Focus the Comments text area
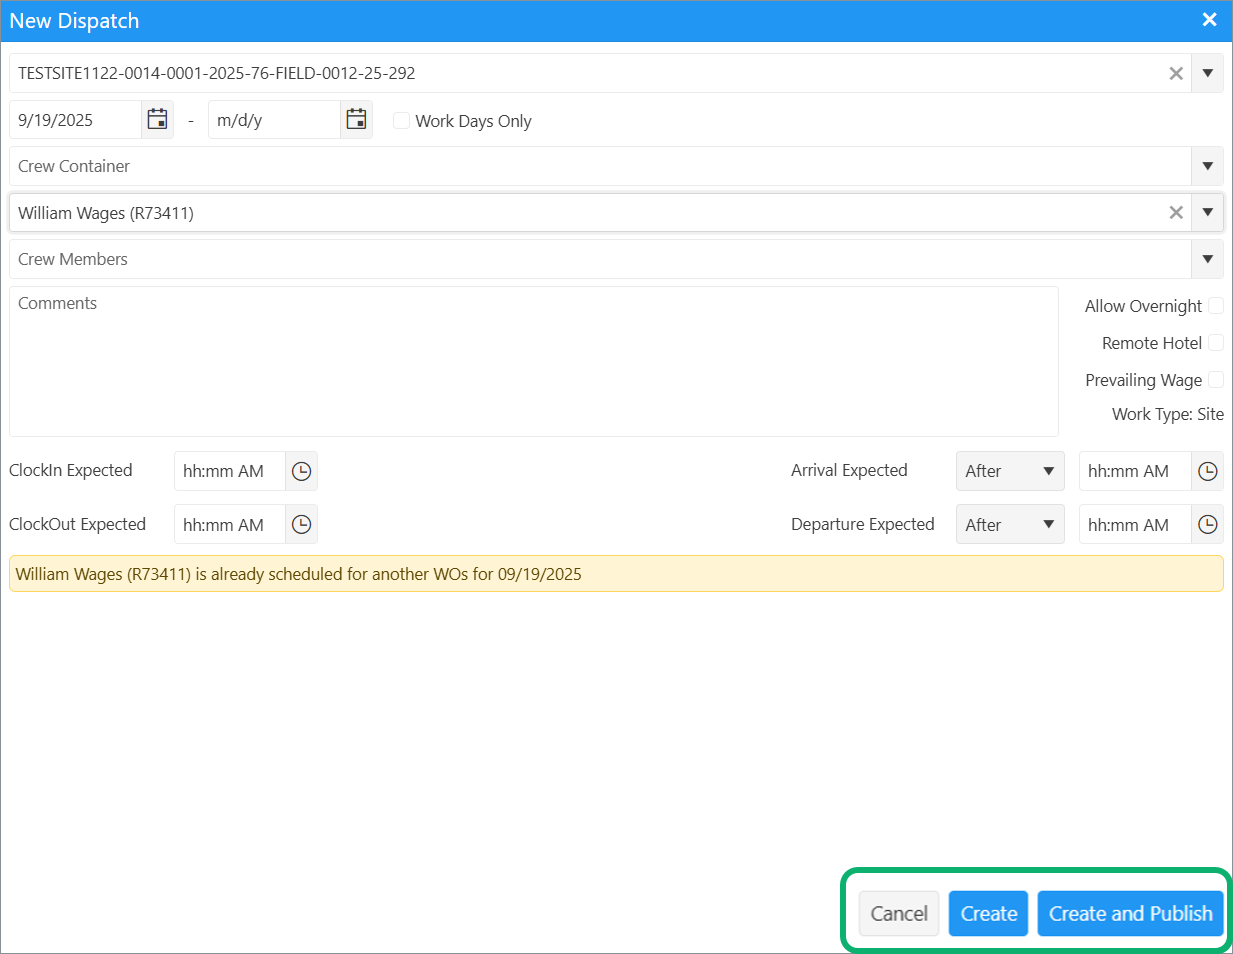The height and width of the screenshot is (954, 1233). point(534,362)
